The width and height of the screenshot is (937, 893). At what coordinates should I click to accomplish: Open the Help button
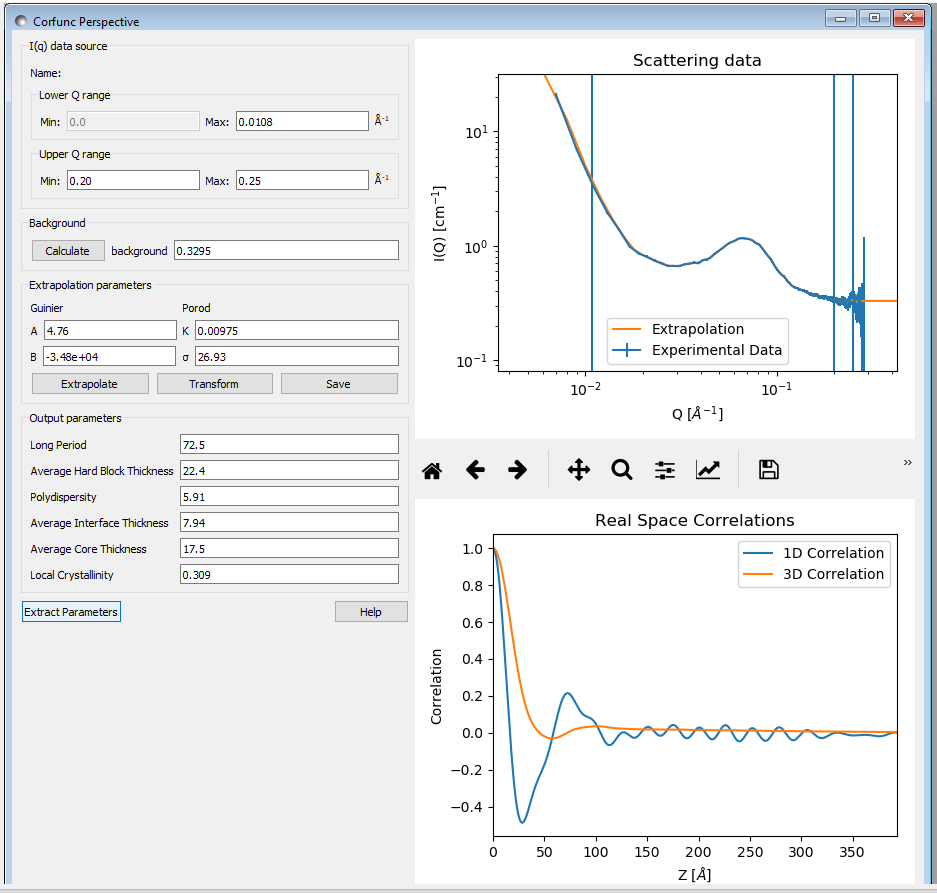[x=371, y=612]
